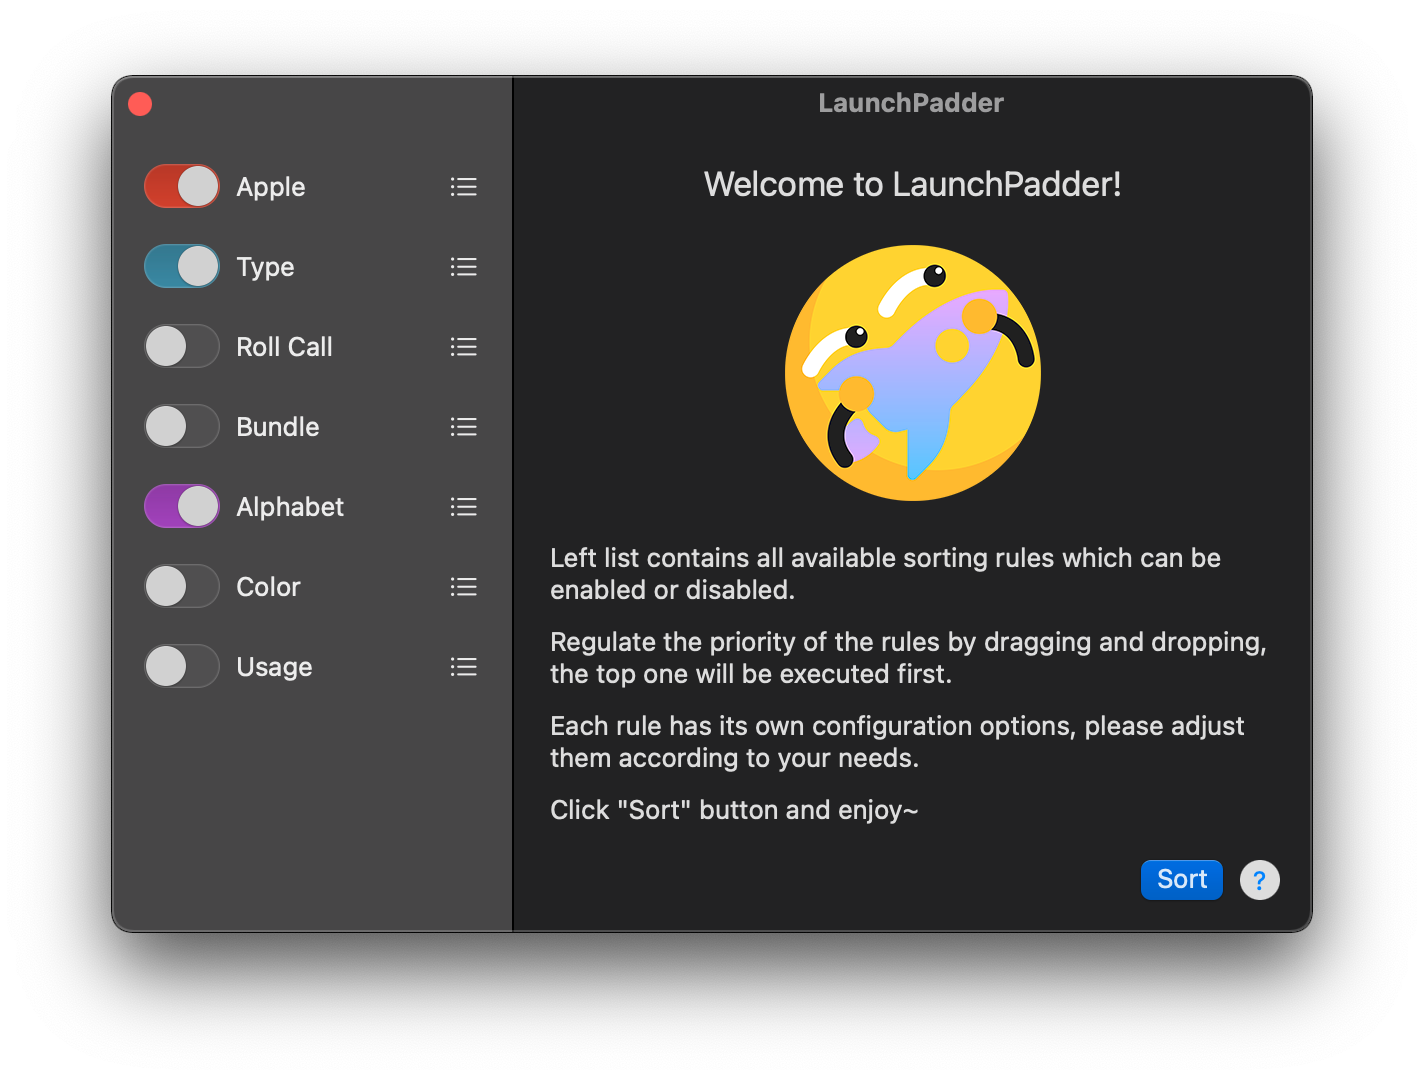Open the Bundle rule list icon
Screen dimensions: 1424x1080
point(463,427)
